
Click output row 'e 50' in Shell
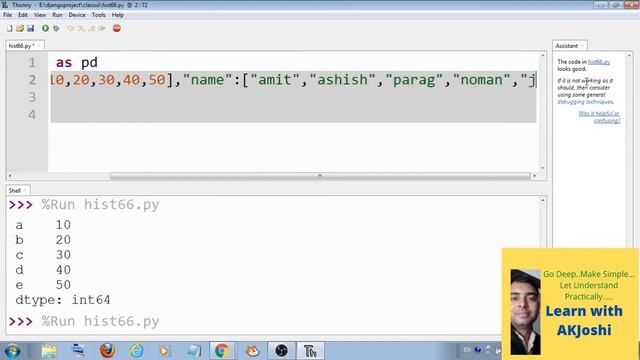point(43,285)
